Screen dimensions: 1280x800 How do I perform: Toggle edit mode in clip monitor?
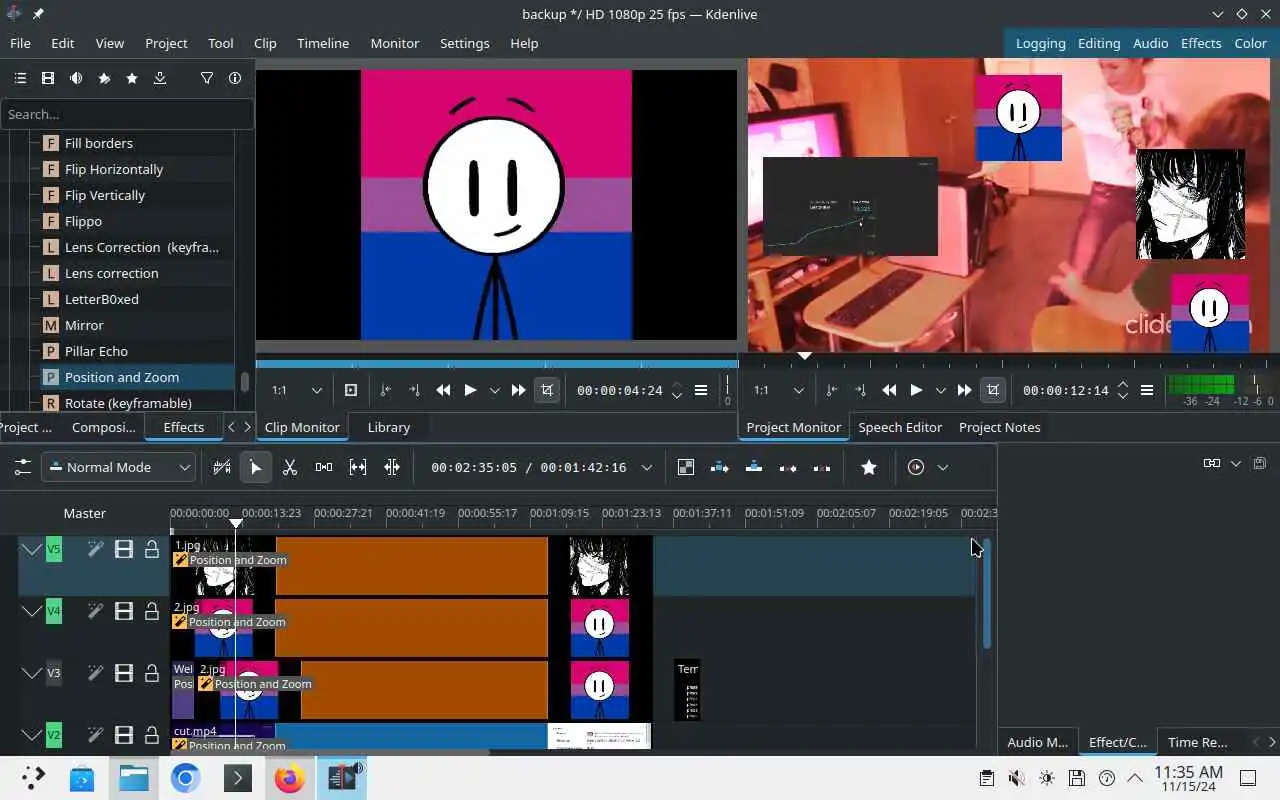click(547, 390)
